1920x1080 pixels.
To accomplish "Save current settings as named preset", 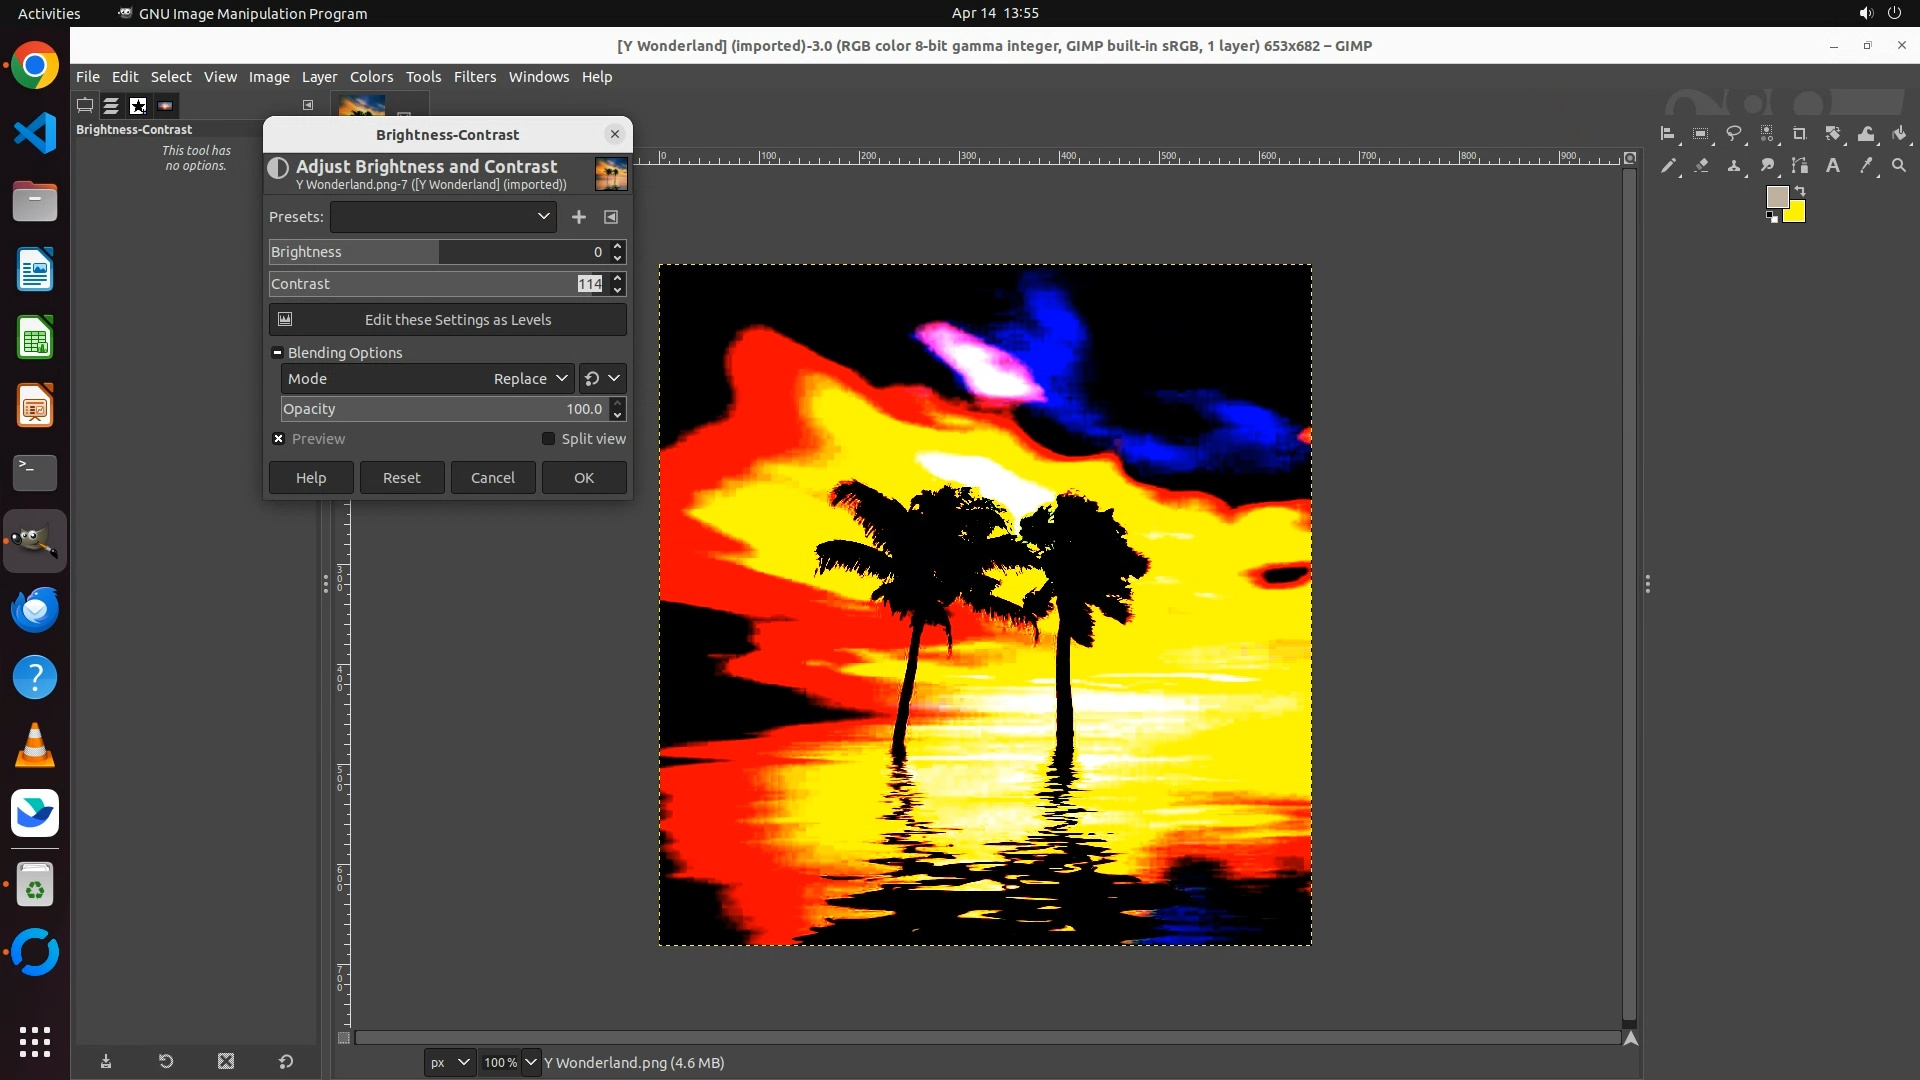I will point(578,217).
